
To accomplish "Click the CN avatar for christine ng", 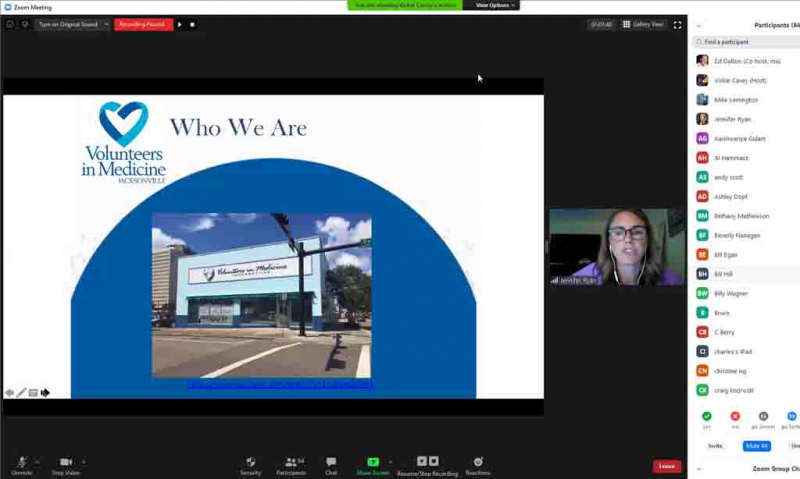I will (702, 371).
